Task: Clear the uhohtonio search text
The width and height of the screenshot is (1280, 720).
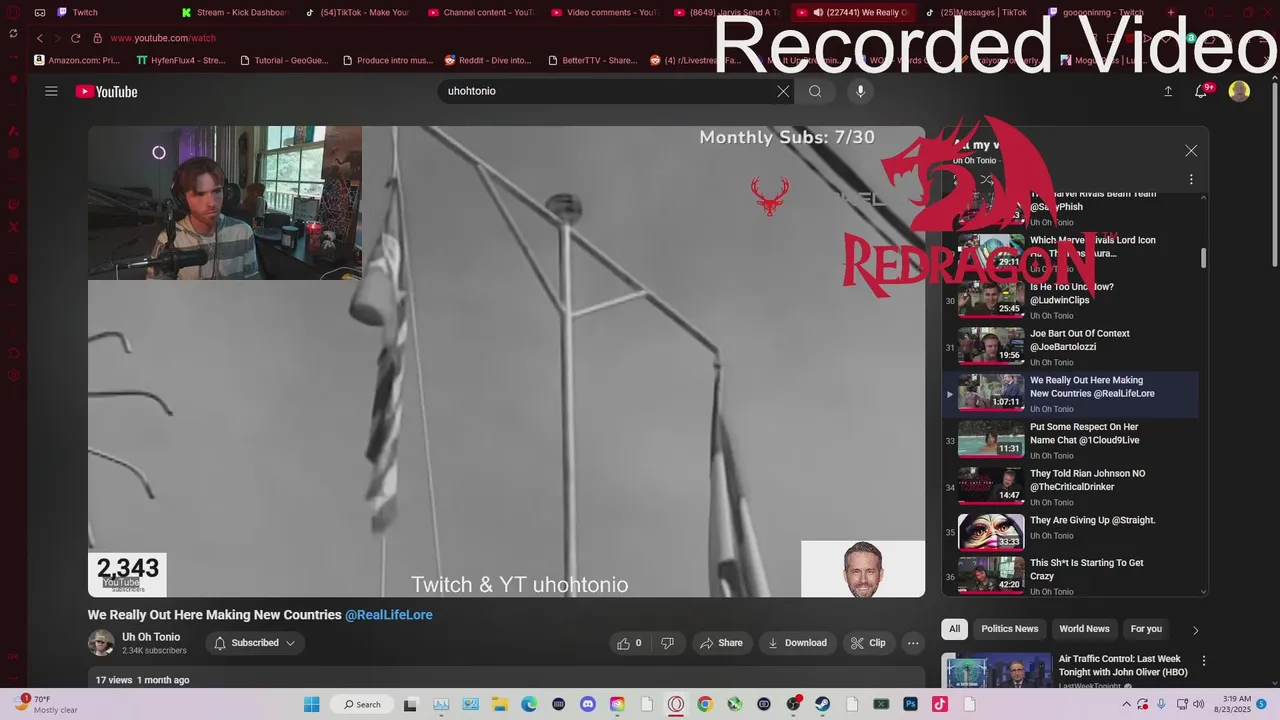Action: click(783, 91)
